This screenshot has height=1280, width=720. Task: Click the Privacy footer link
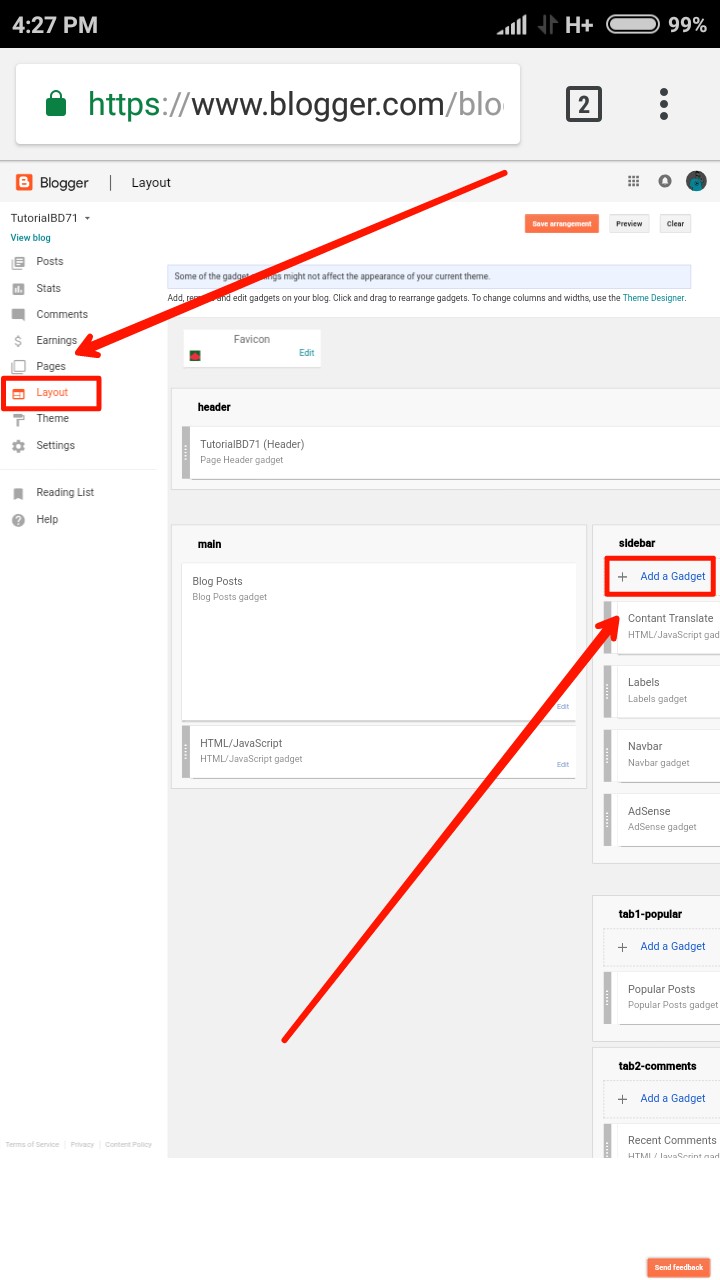click(82, 1144)
